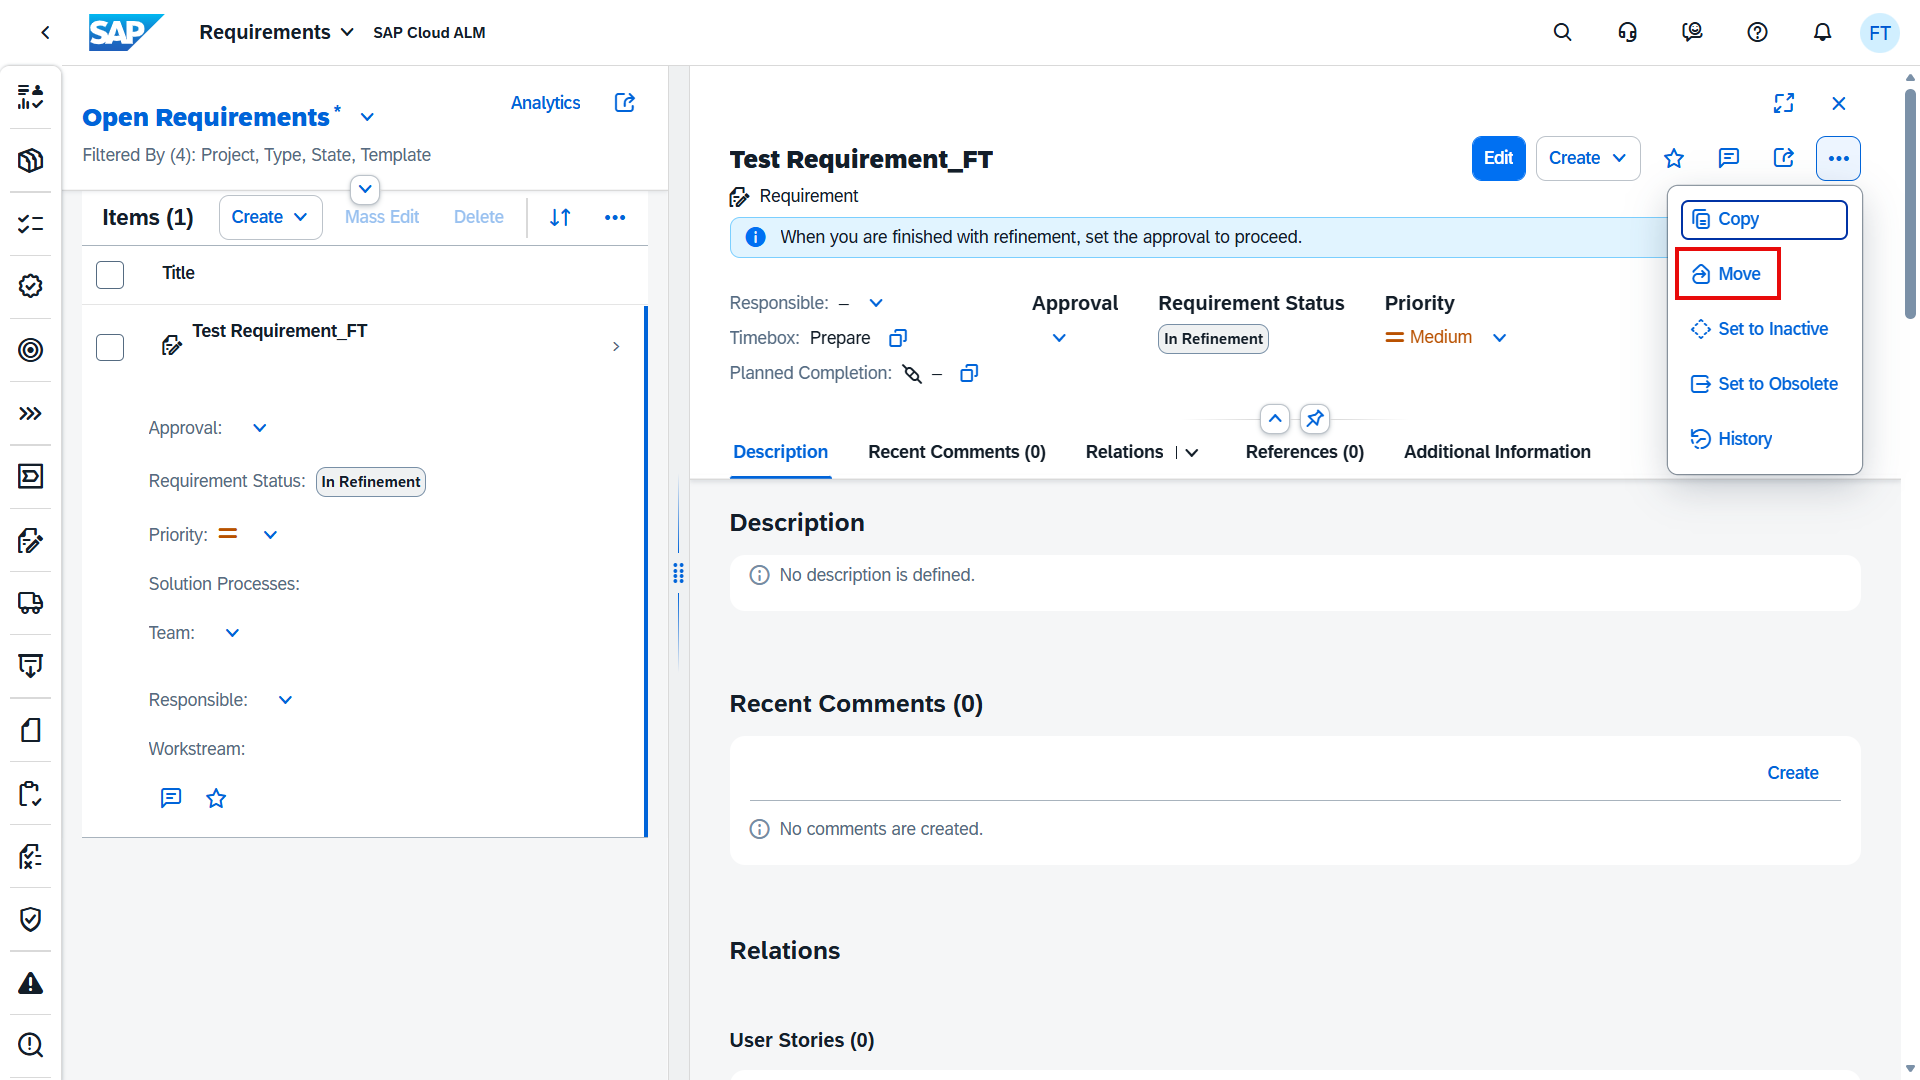Toggle the select-all checkbox next to Title
The image size is (1920, 1080).
(x=110, y=274)
